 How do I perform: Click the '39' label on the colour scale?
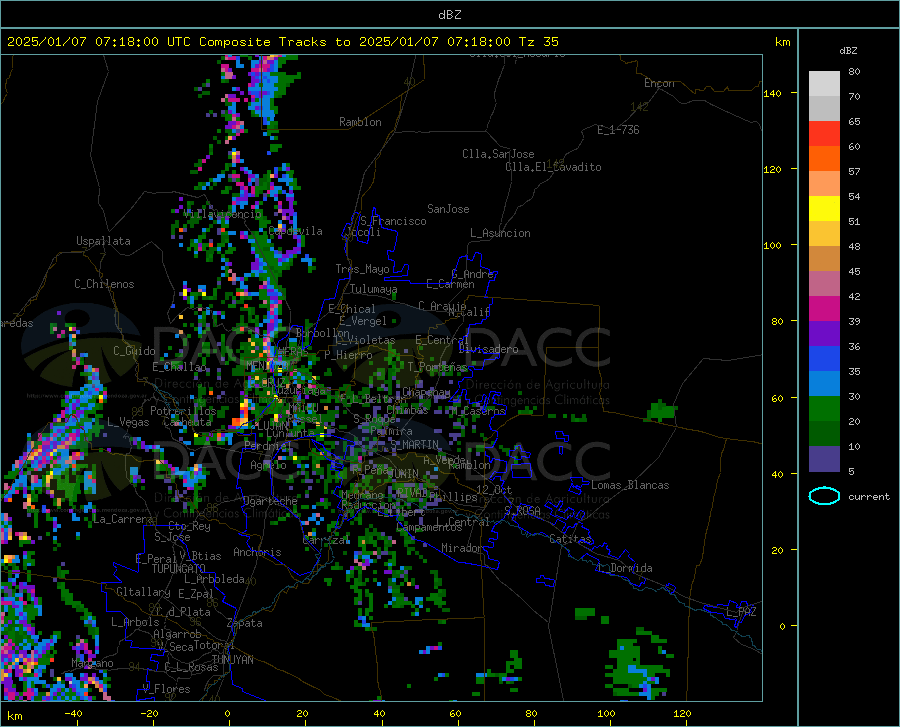click(x=854, y=321)
